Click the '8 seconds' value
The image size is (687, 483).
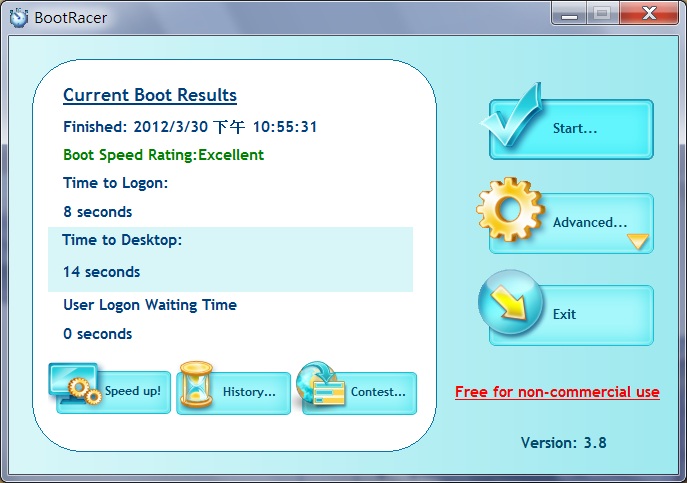point(97,212)
